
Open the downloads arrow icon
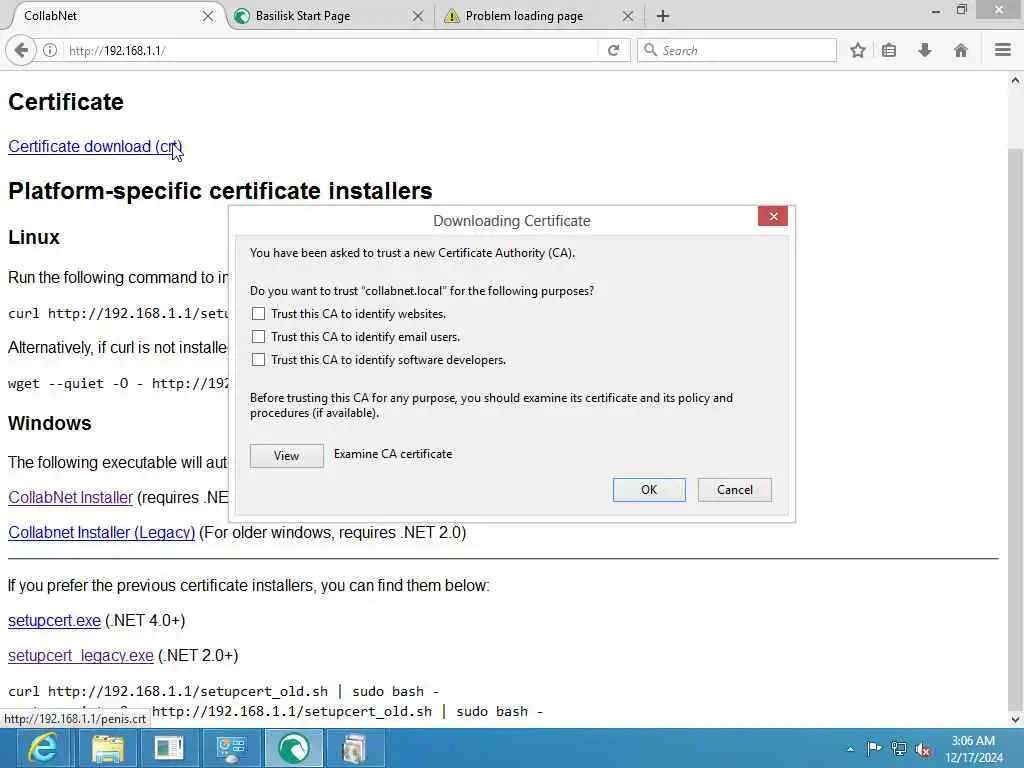coord(925,50)
